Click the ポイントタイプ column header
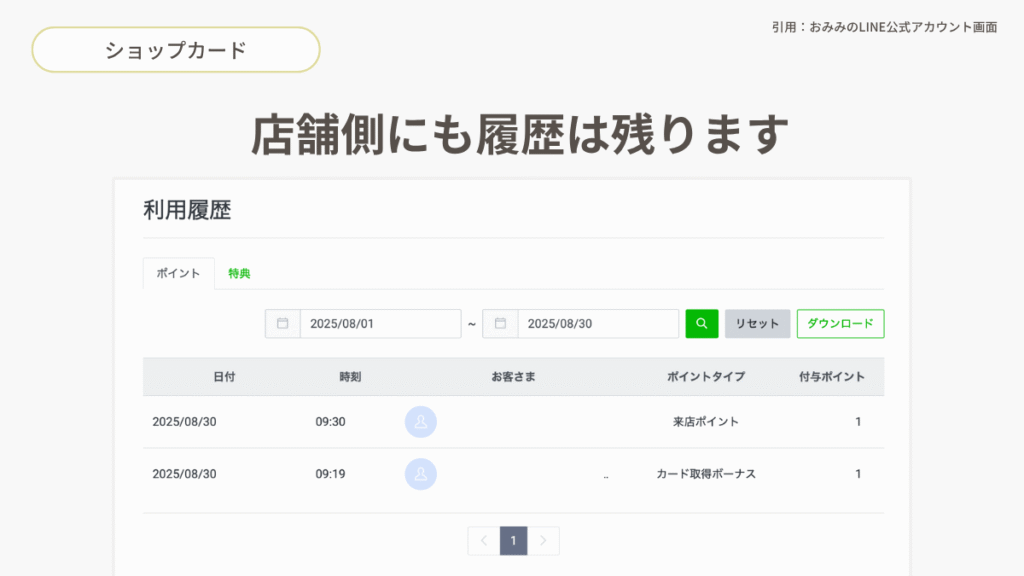Image resolution: width=1024 pixels, height=576 pixels. tap(706, 377)
